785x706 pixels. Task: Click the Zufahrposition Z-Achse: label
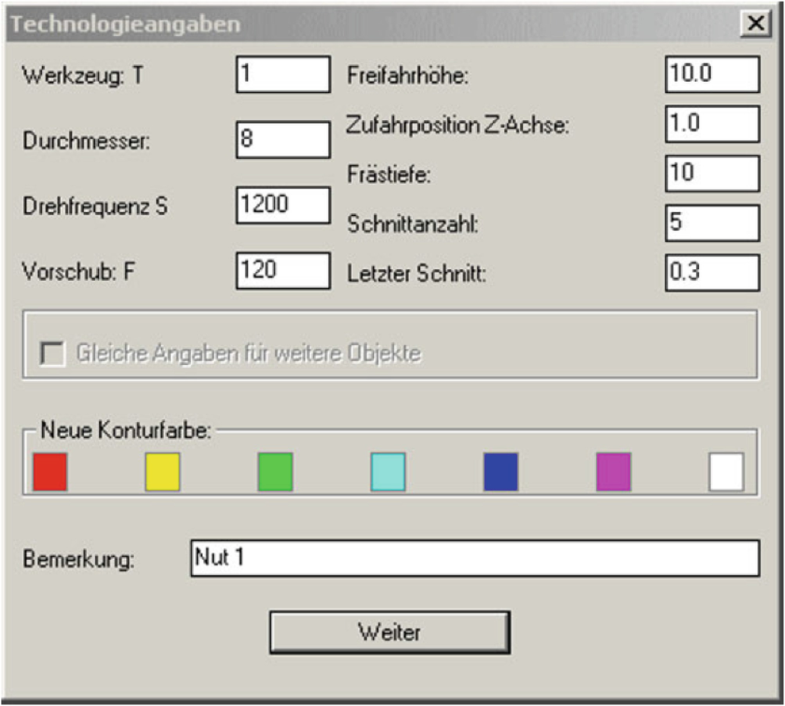pyautogui.click(x=458, y=125)
